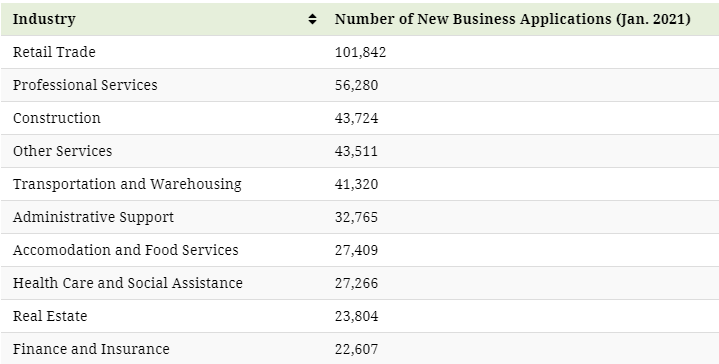Screen dimensions: 719x364
Task: Sort by Number of New Business Applications header
Action: (x=512, y=19)
